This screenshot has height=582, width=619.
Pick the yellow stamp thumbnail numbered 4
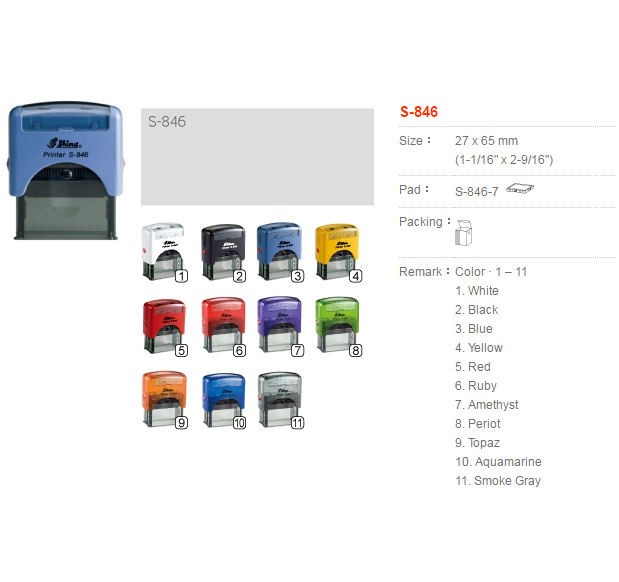[338, 252]
